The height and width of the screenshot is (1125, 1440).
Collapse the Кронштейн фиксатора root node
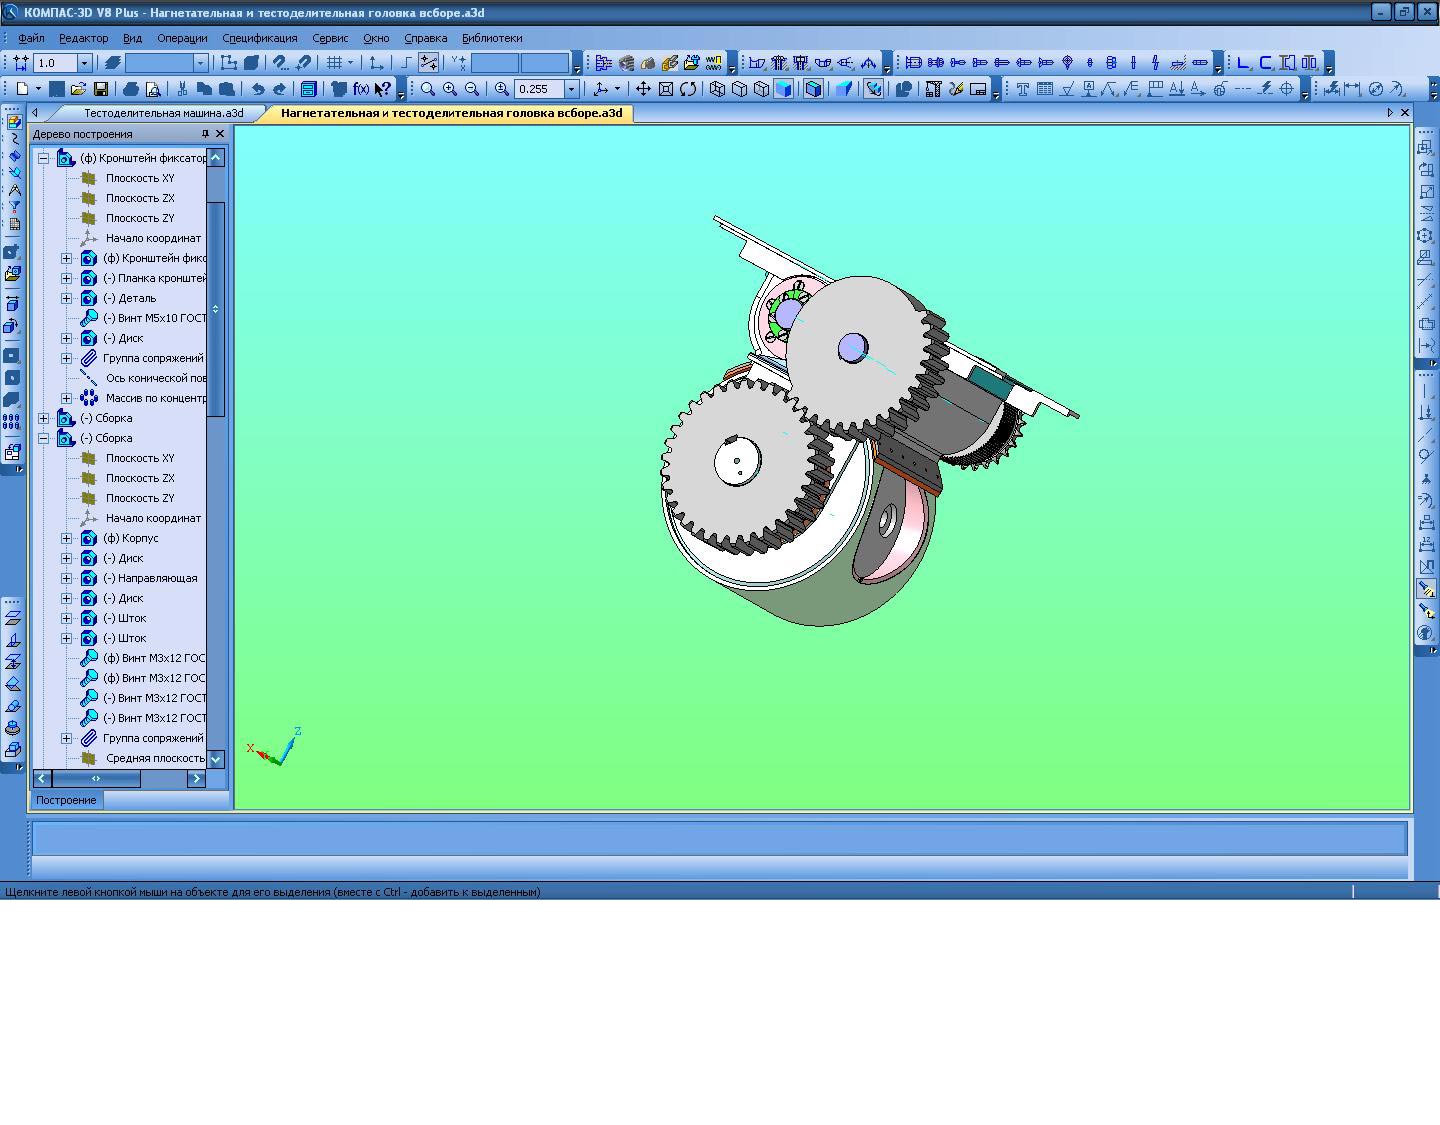pyautogui.click(x=44, y=158)
